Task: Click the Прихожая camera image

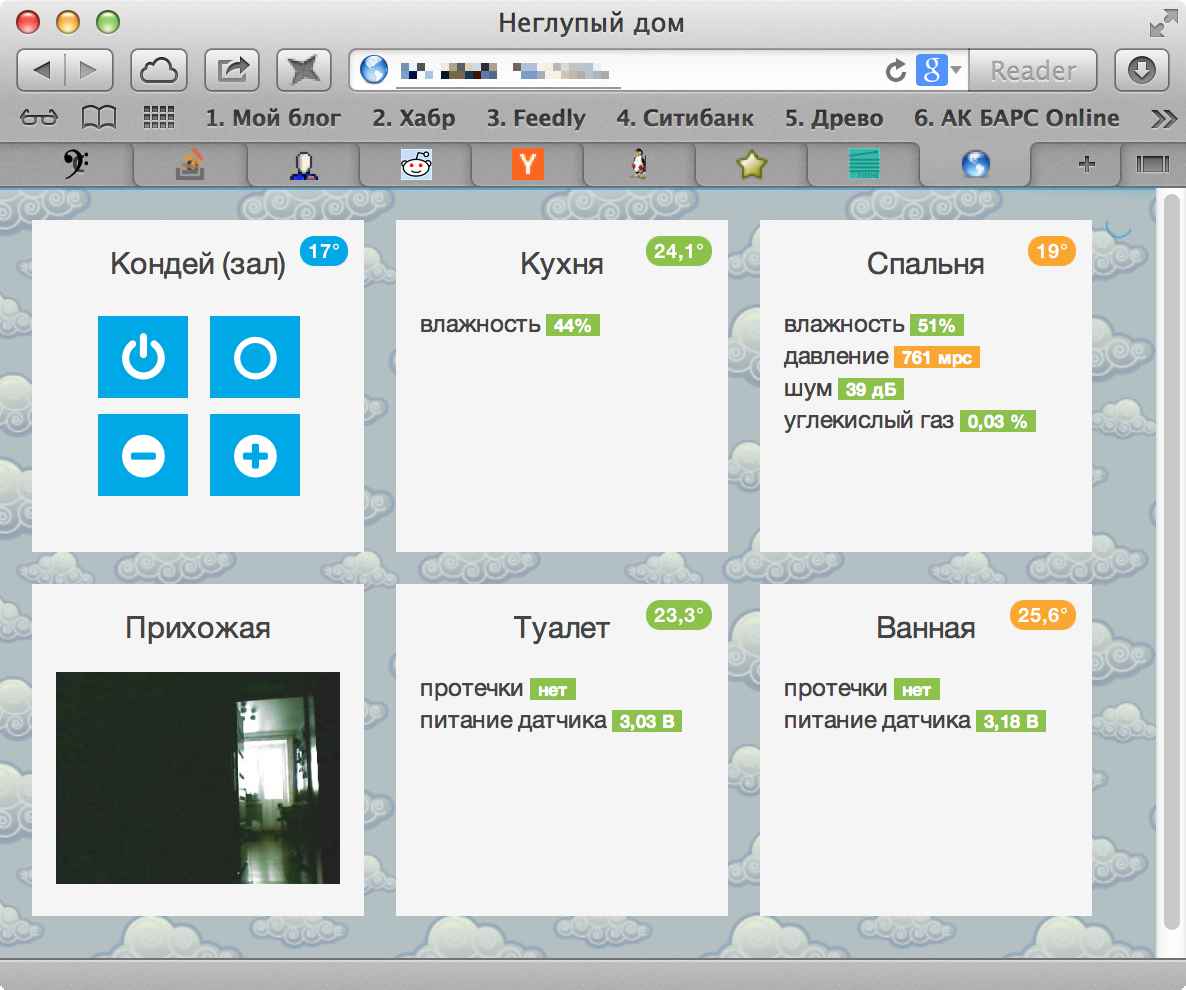Action: point(197,777)
